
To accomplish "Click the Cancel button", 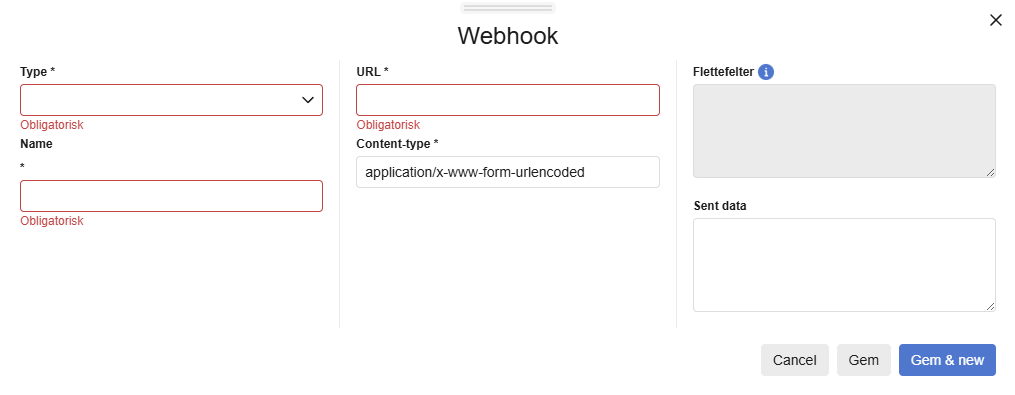I will [x=795, y=360].
